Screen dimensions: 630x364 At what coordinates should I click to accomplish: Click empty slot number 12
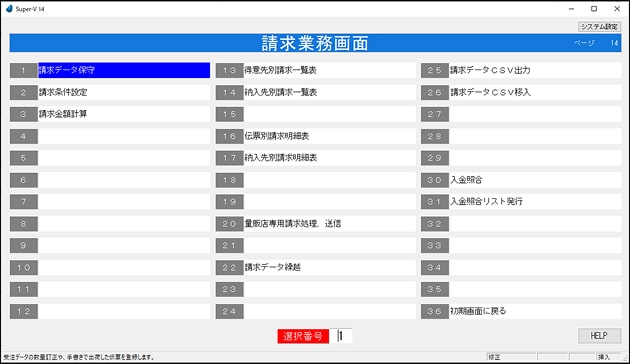24,311
